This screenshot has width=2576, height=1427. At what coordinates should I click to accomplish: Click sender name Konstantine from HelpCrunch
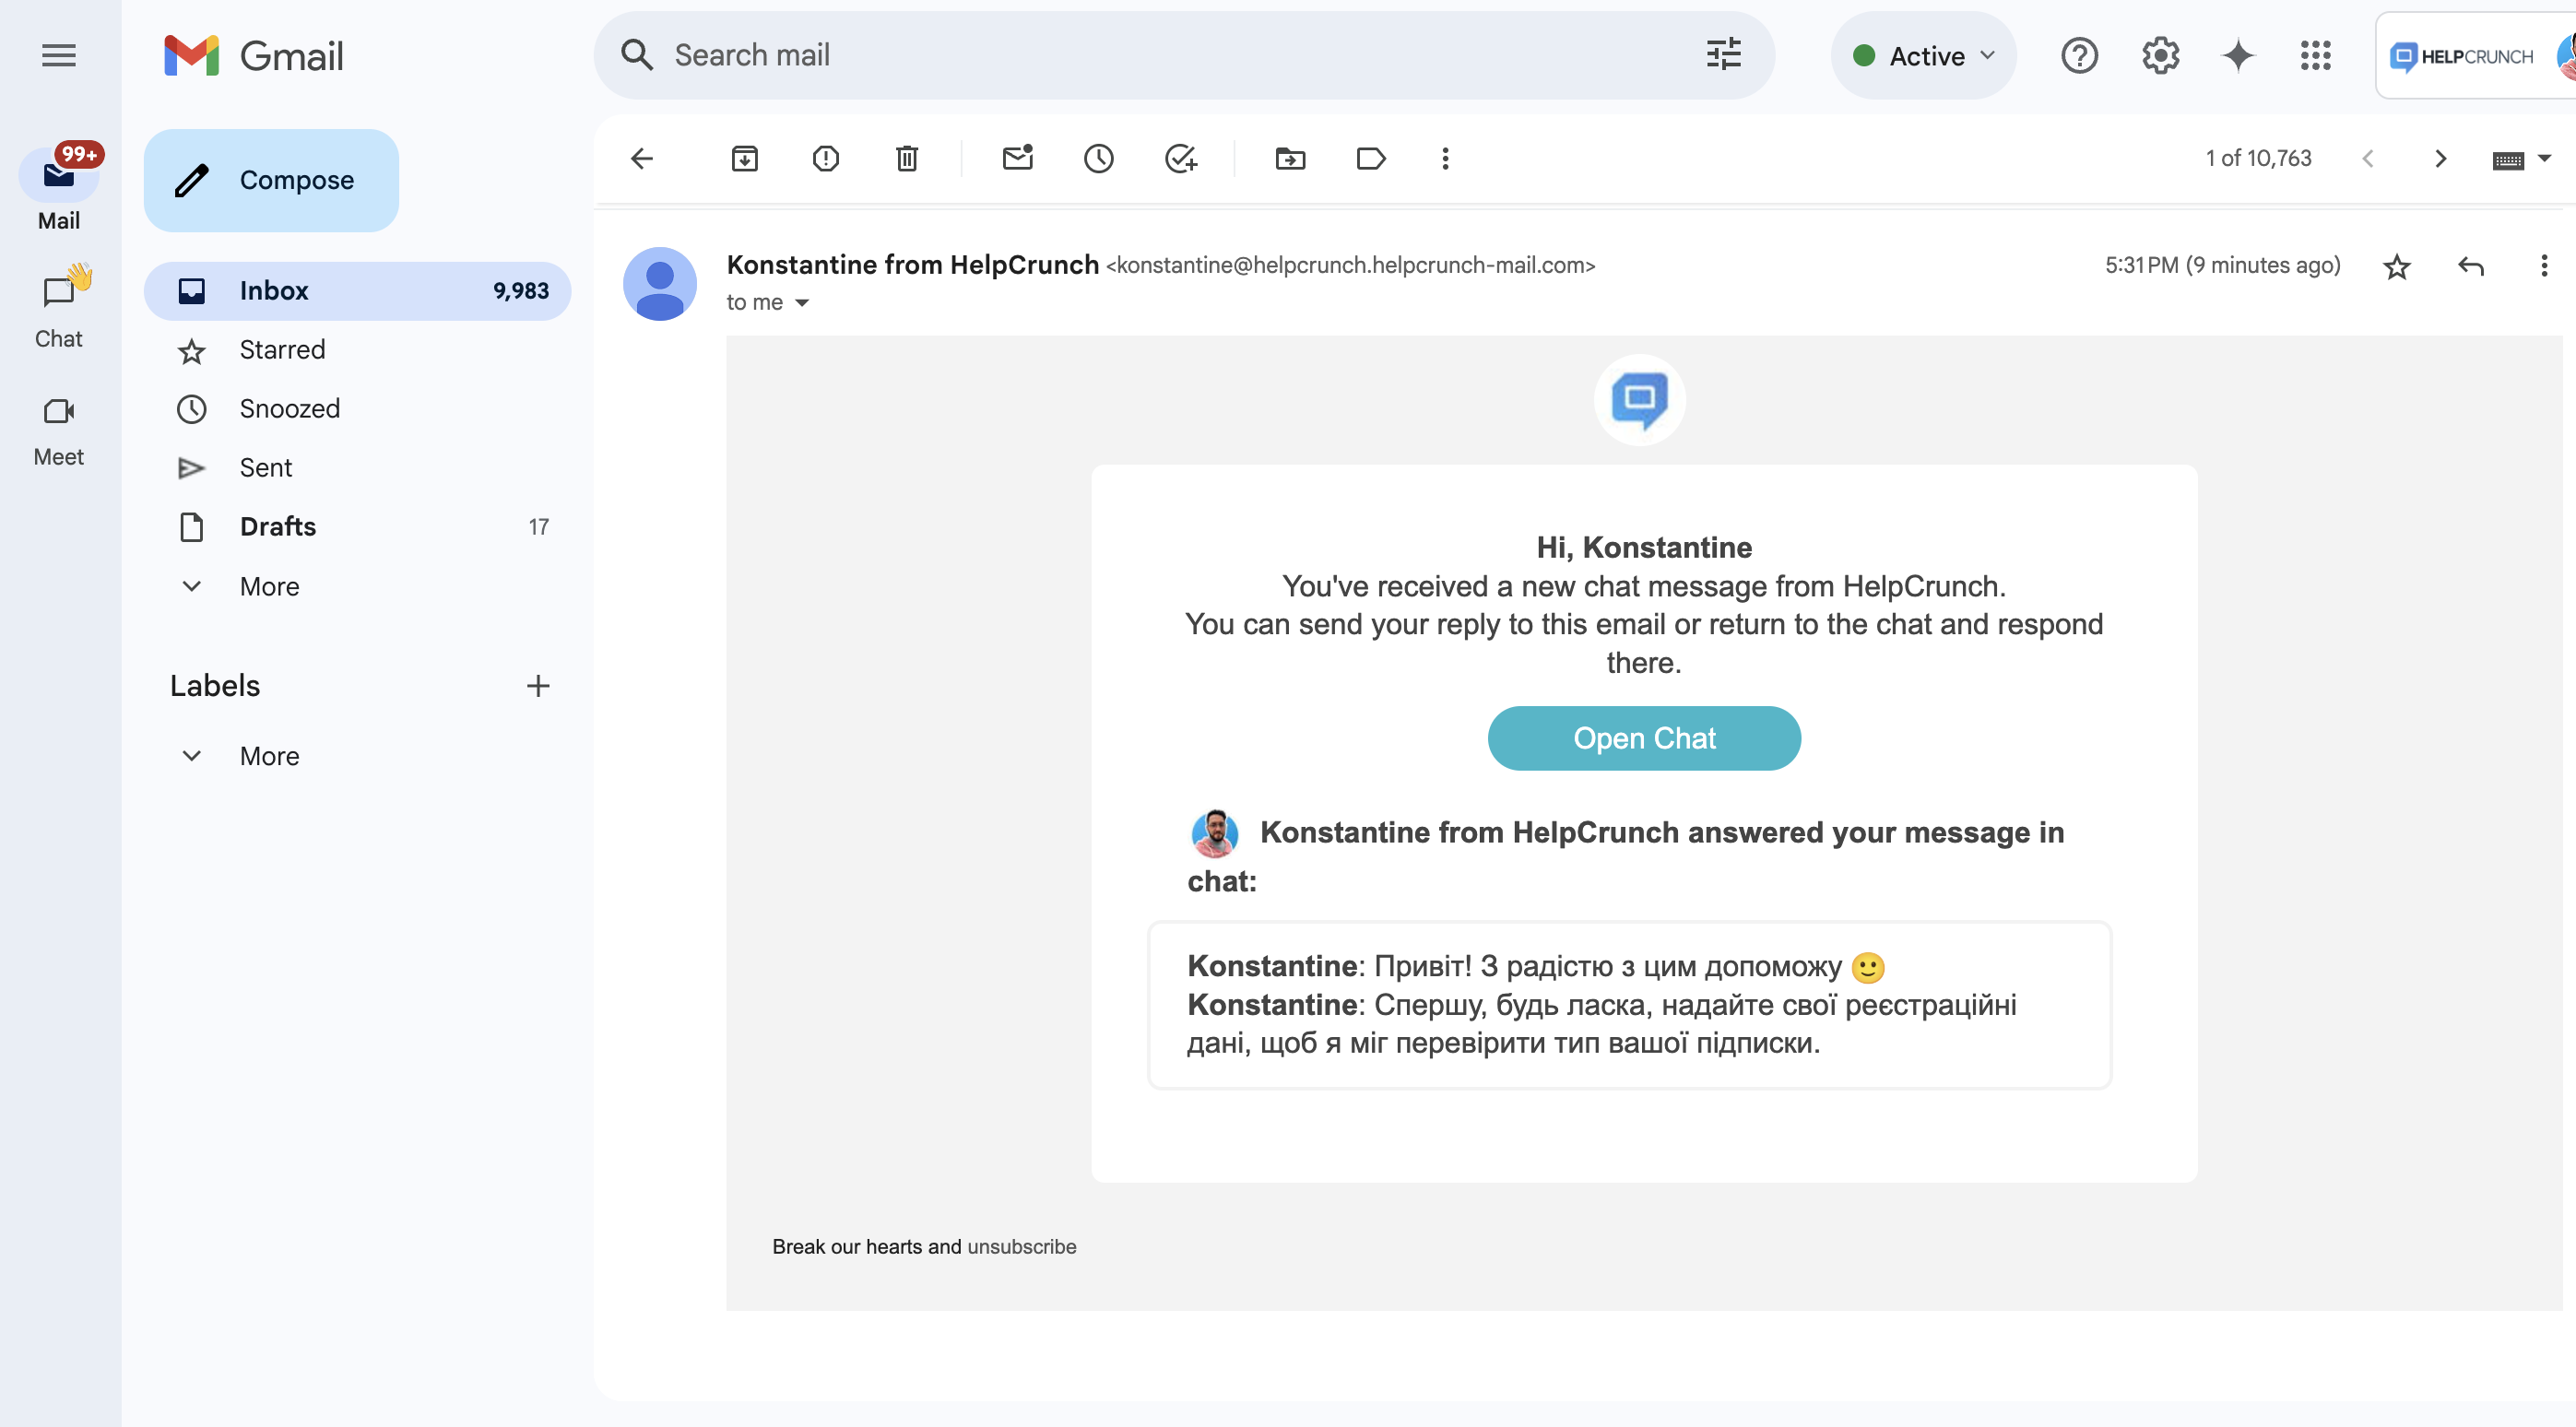coord(912,265)
